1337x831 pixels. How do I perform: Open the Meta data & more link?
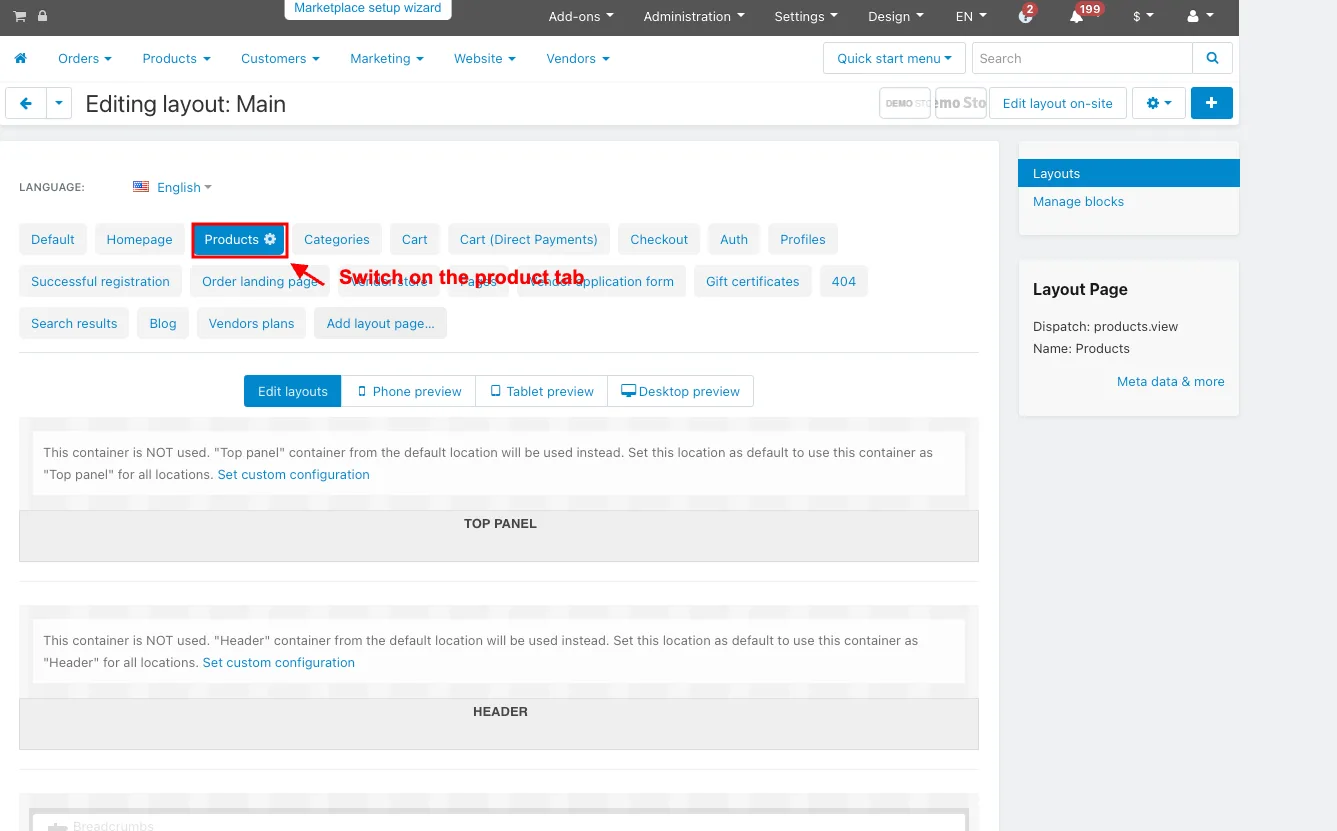point(1170,381)
